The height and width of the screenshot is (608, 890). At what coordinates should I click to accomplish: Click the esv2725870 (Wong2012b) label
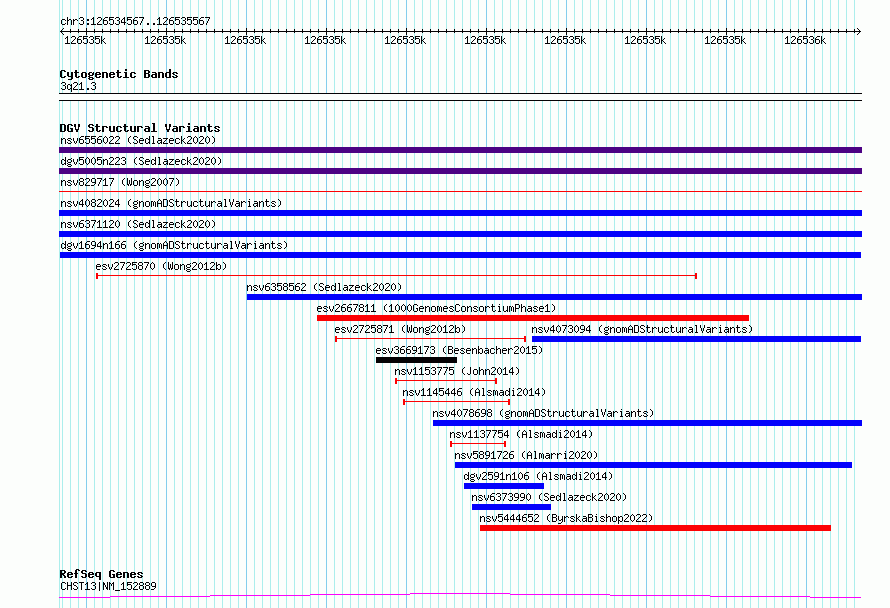pos(161,266)
